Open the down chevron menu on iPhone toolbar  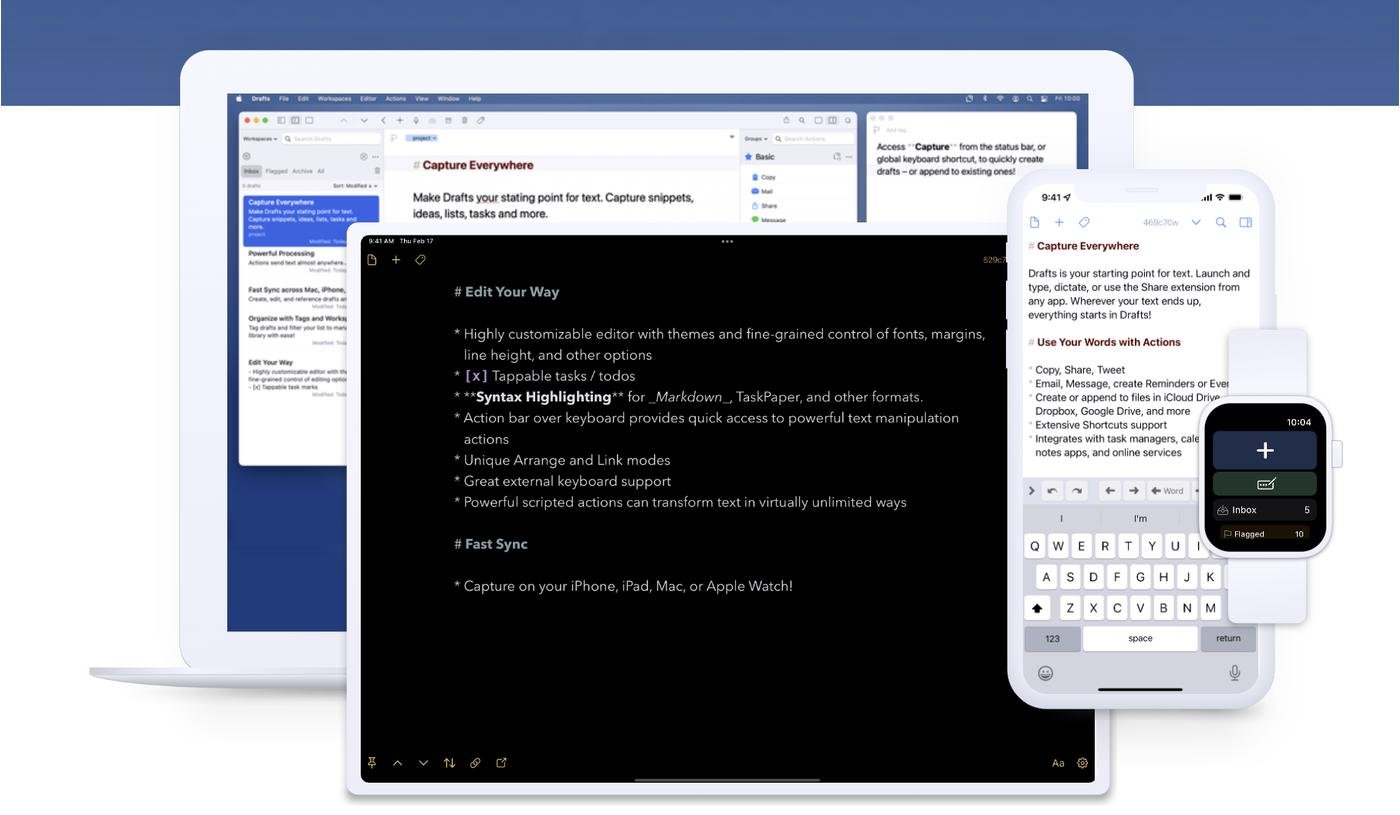pyautogui.click(x=1195, y=223)
